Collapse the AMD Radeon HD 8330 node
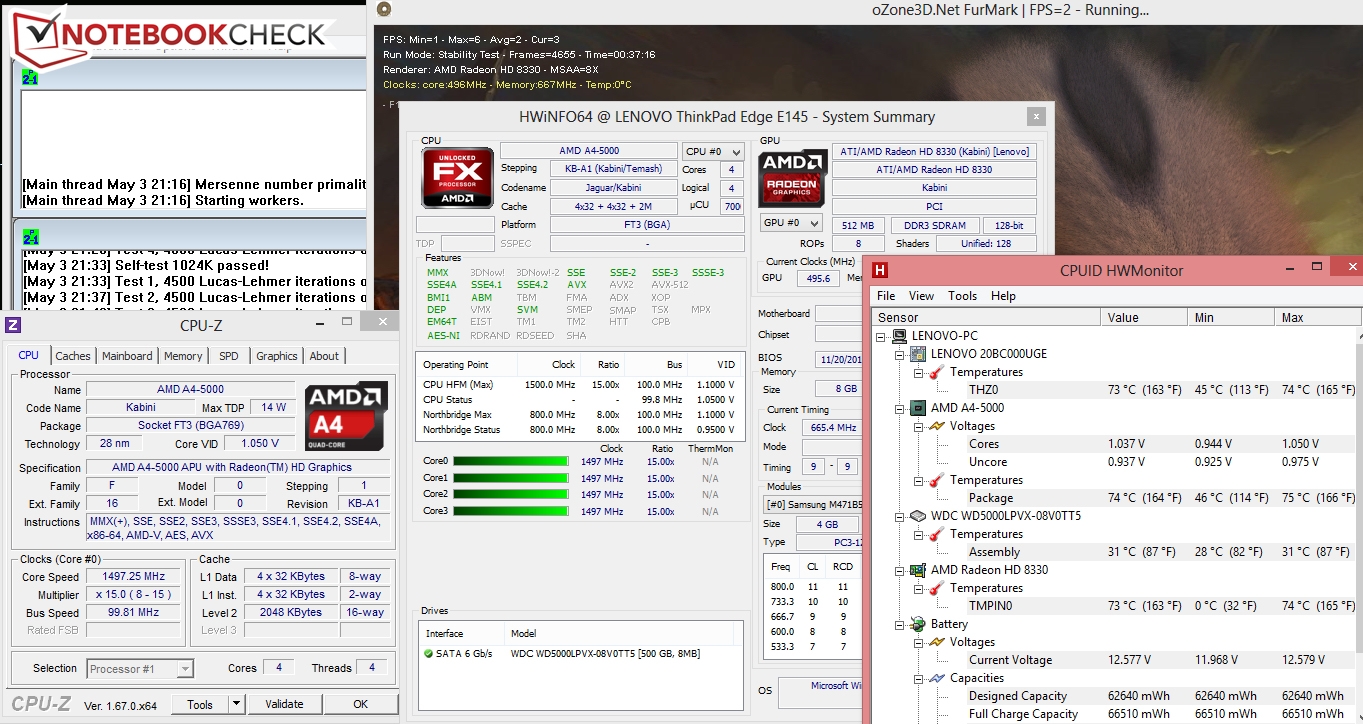Screen dimensions: 1363x724 [900, 570]
